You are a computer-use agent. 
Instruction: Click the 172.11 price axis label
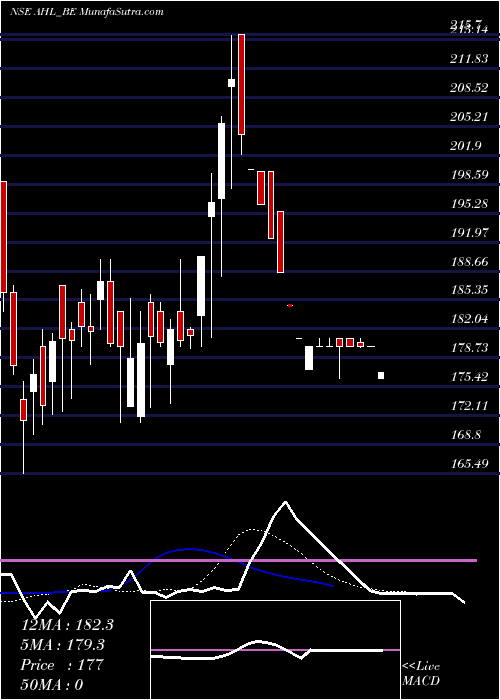pos(469,406)
